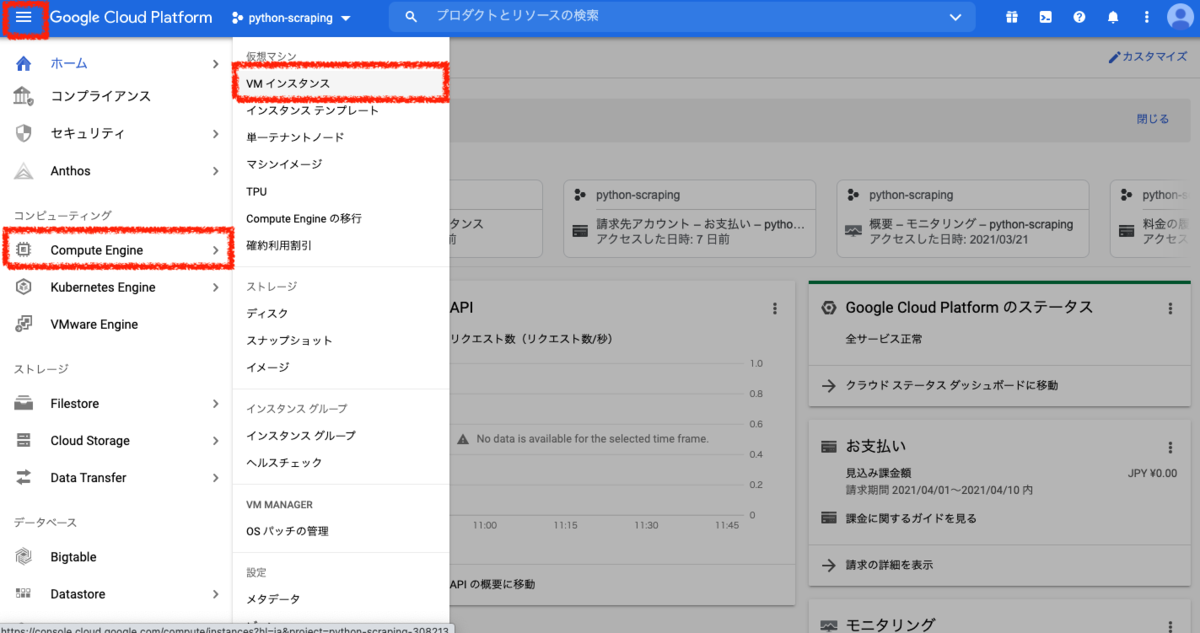This screenshot has width=1200, height=633.
Task: Click the Kubernetes Engine icon
Action: [x=24, y=287]
